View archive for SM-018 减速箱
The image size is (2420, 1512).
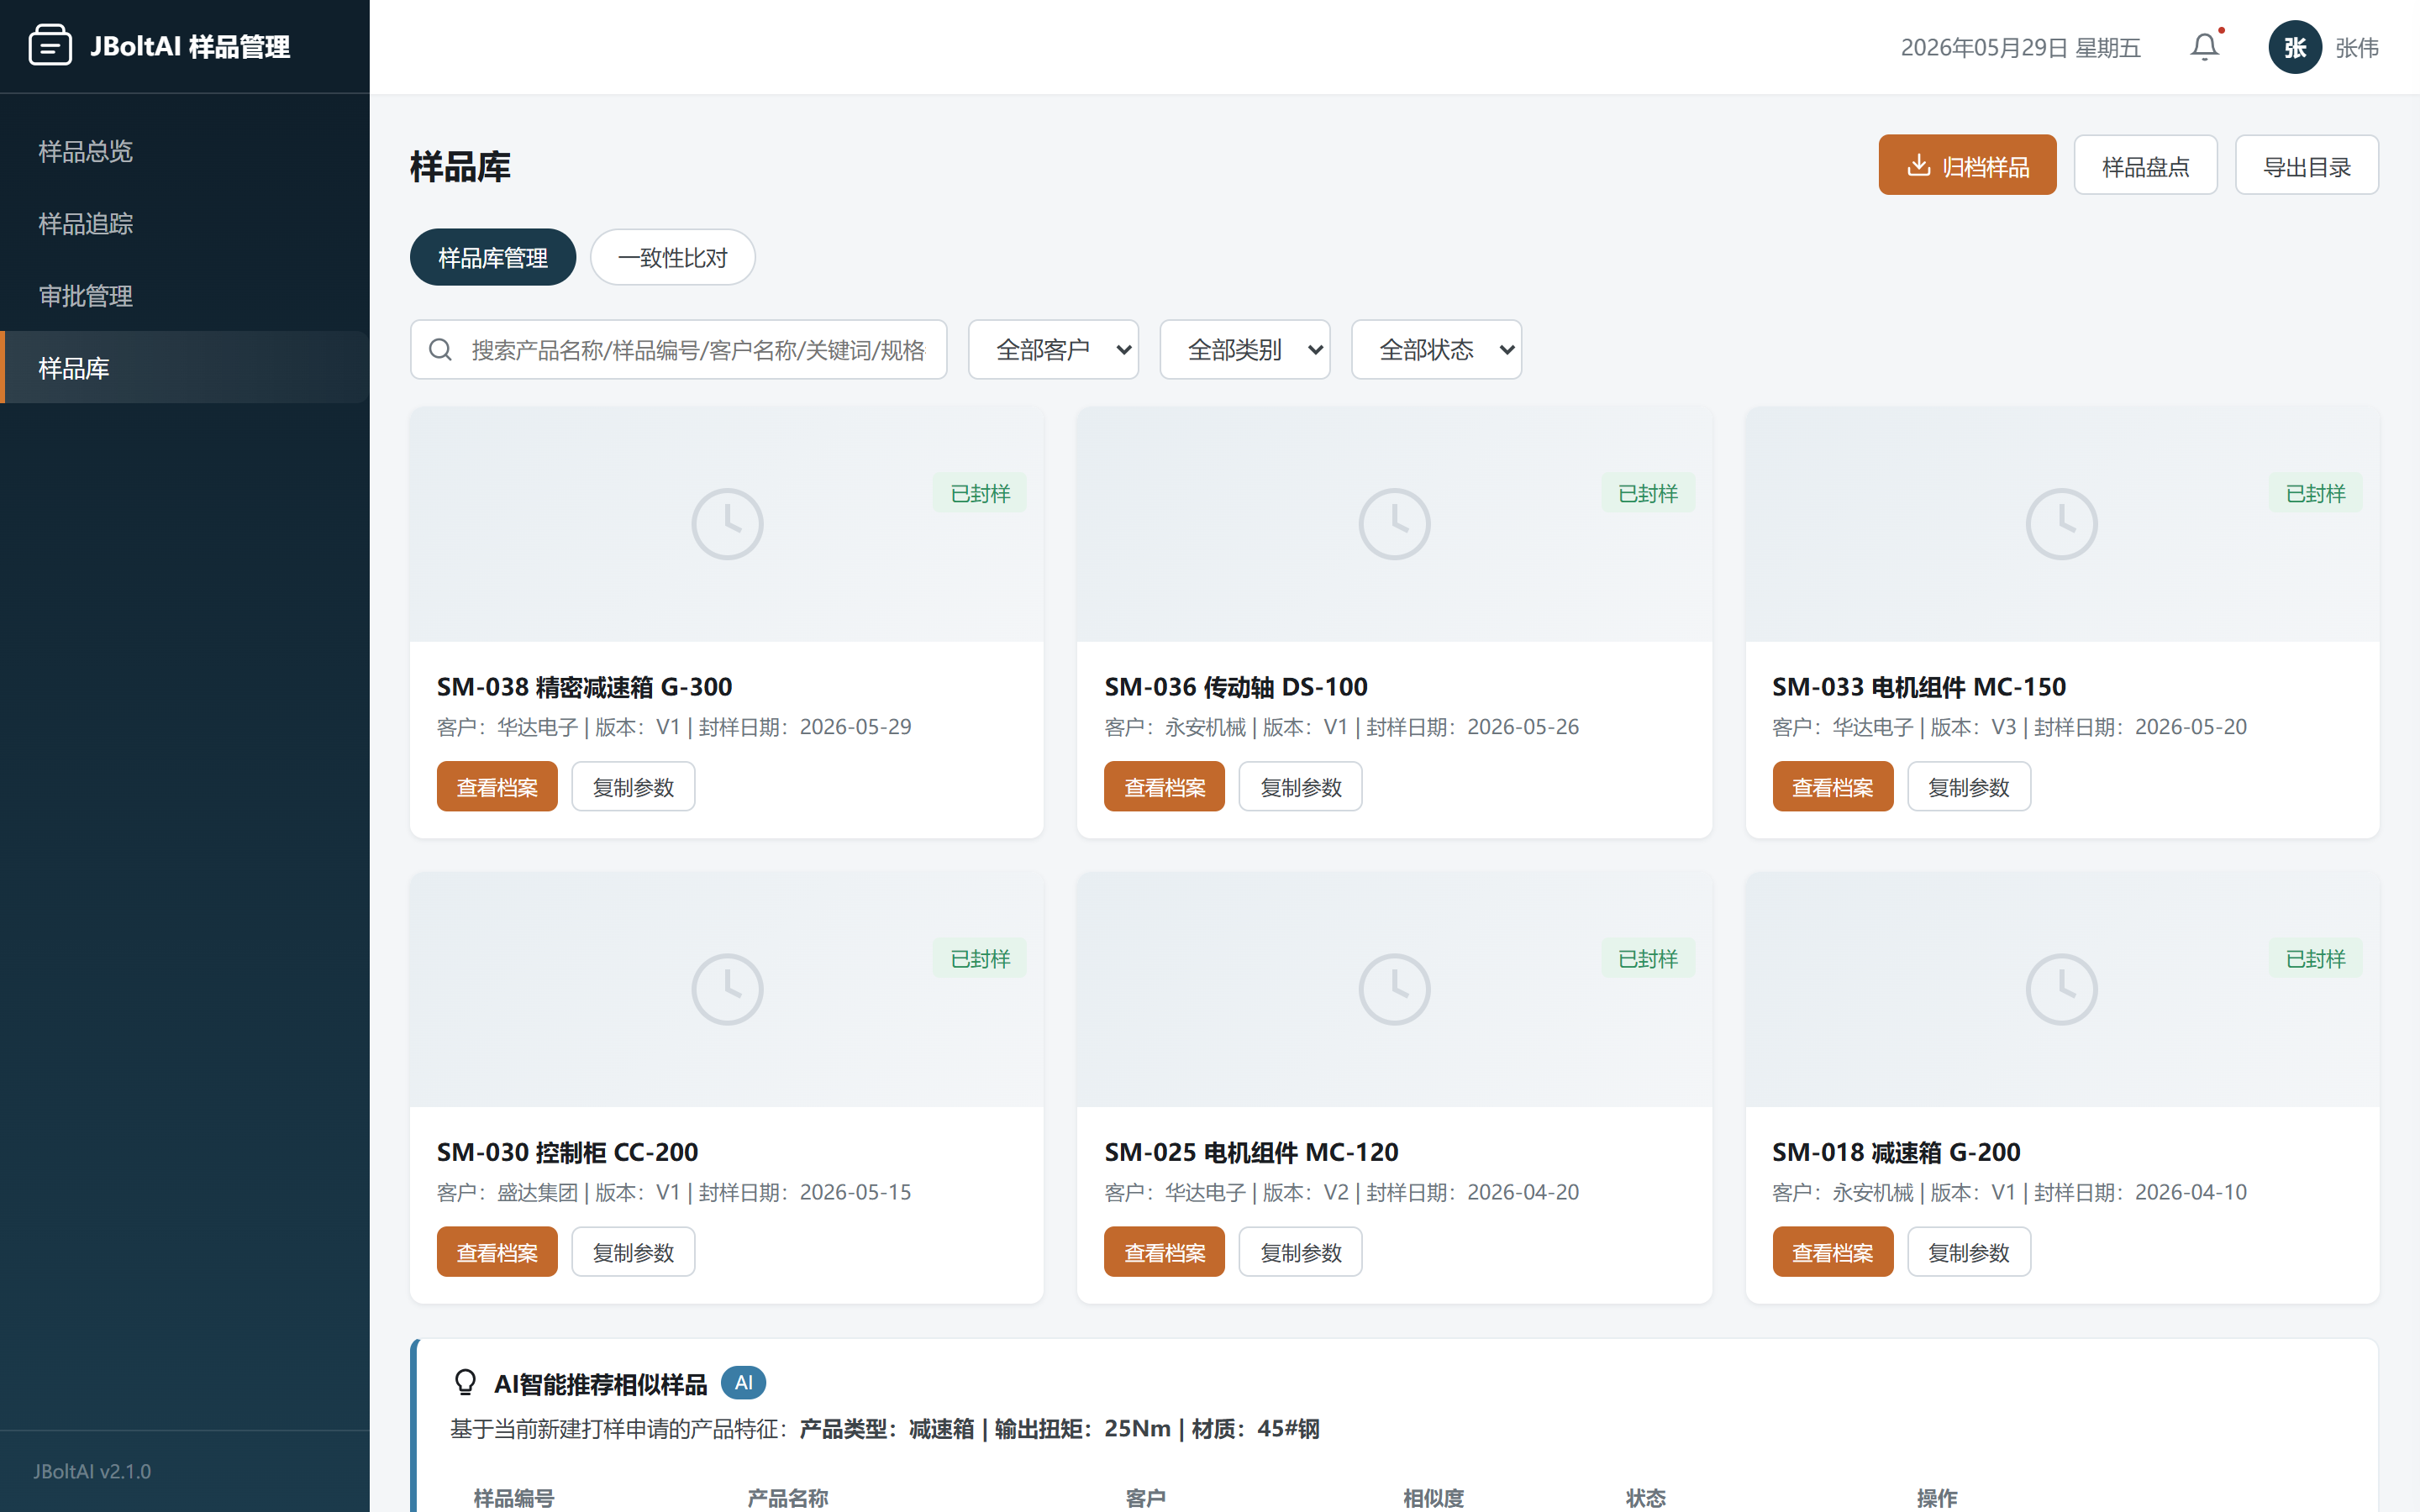coord(1832,1252)
